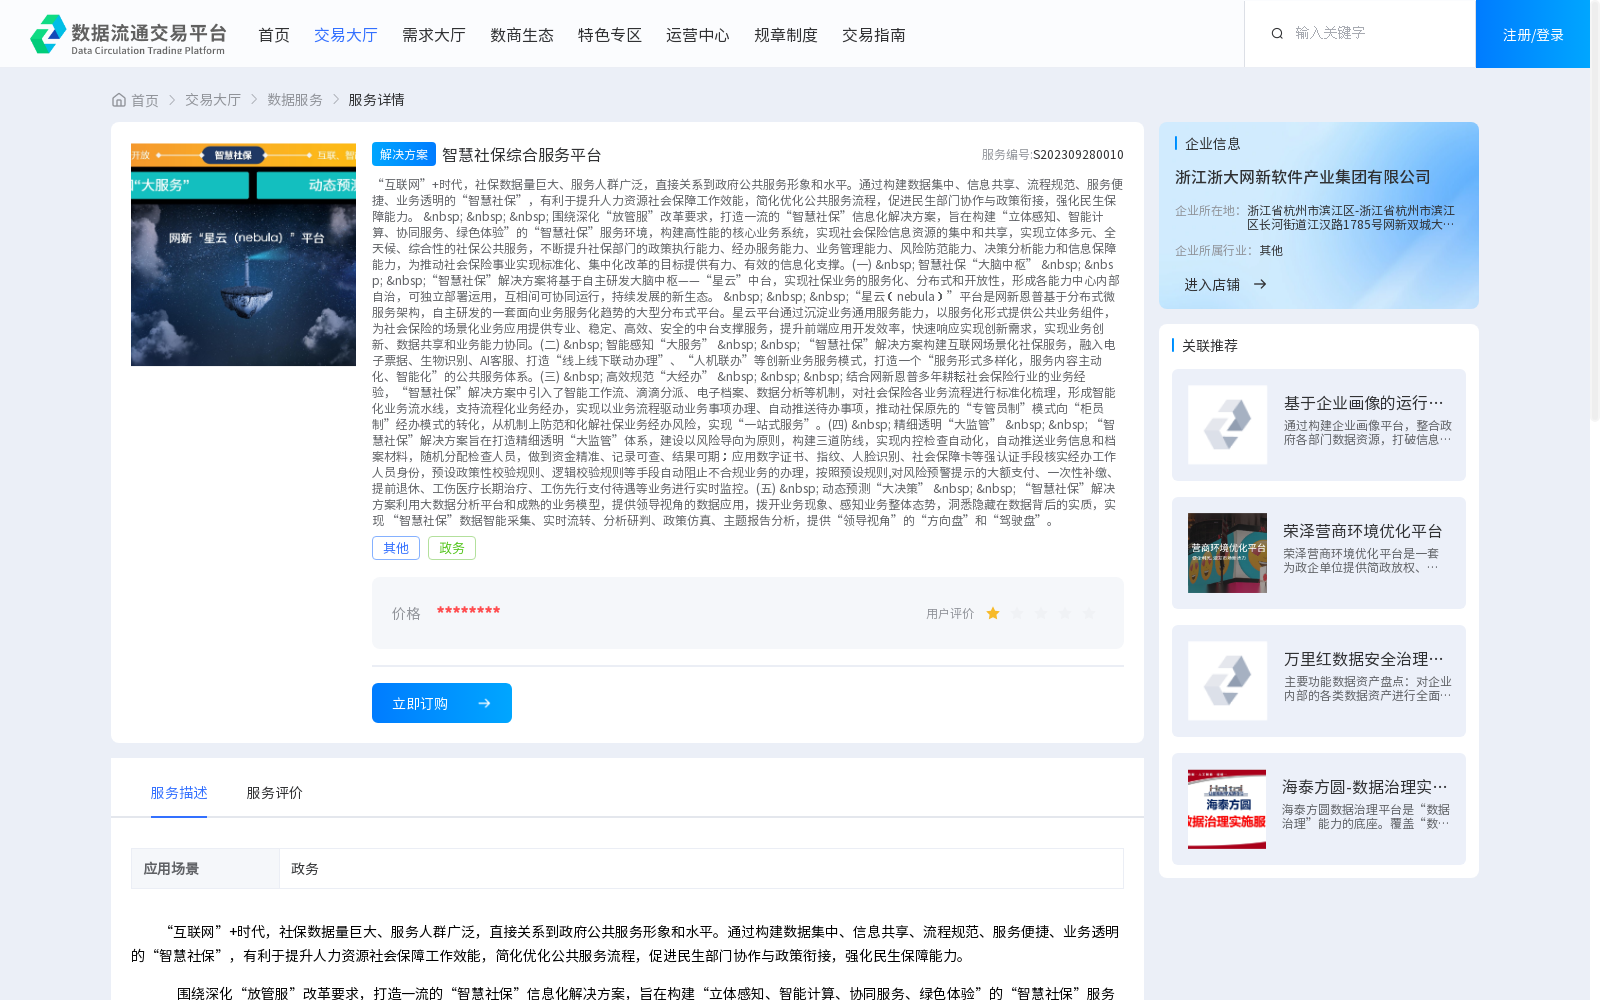Open 需求大厅 menu item

point(434,35)
